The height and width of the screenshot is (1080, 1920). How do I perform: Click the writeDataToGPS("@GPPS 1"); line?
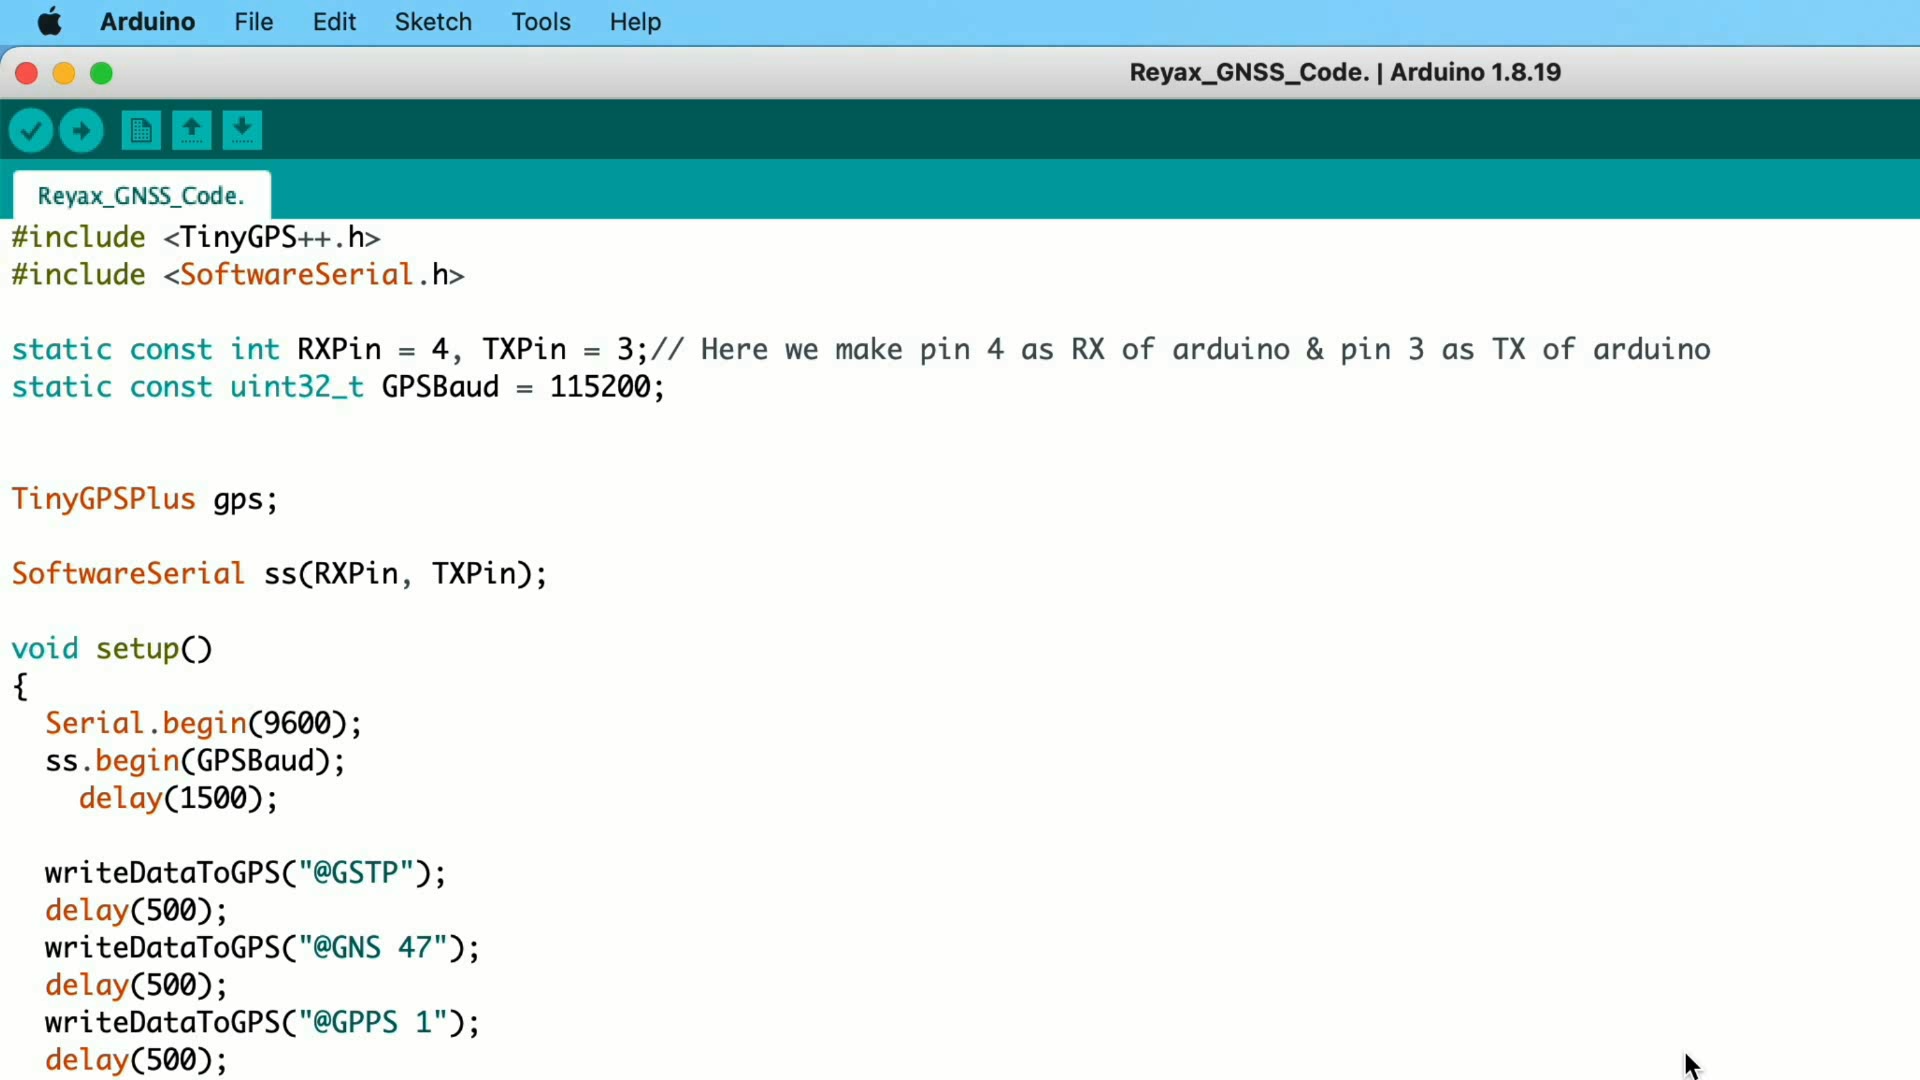point(262,1023)
